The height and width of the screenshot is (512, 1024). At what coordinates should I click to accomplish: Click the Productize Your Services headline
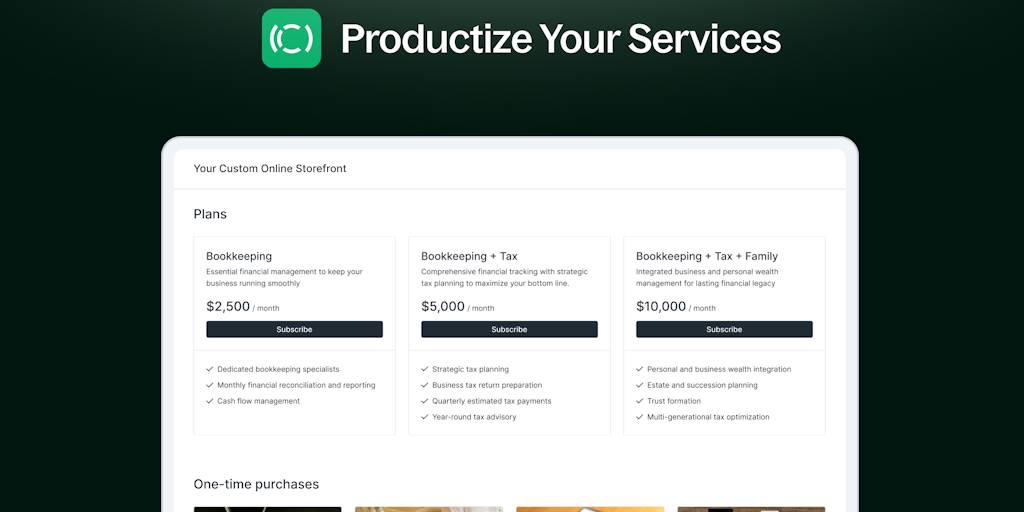click(560, 39)
